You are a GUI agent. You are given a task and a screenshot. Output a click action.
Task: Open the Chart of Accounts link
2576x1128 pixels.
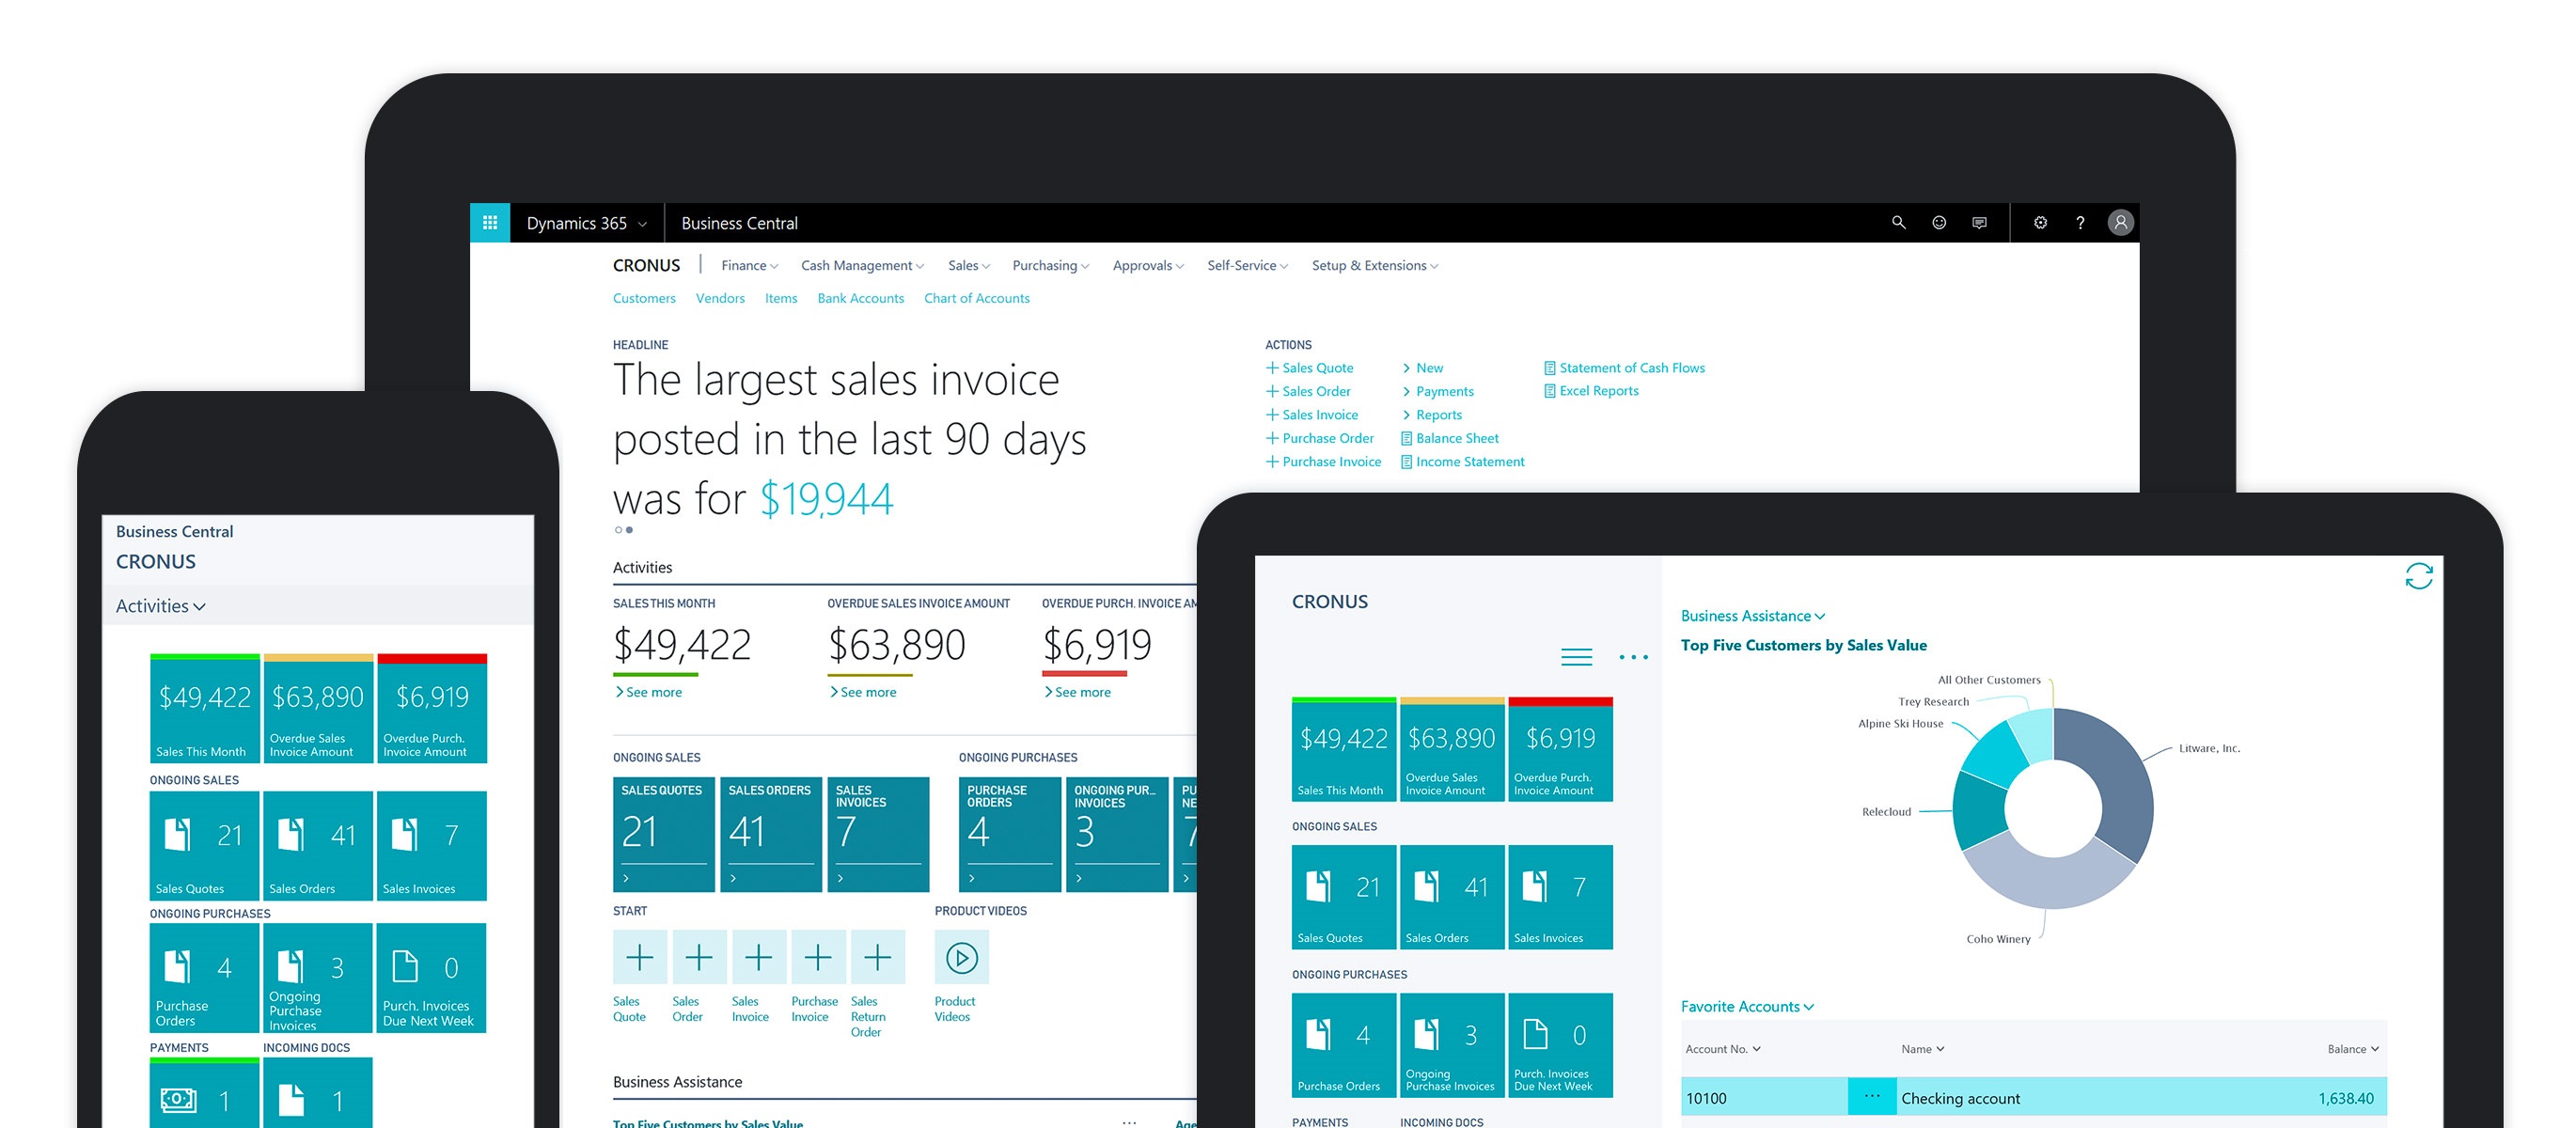pyautogui.click(x=976, y=298)
